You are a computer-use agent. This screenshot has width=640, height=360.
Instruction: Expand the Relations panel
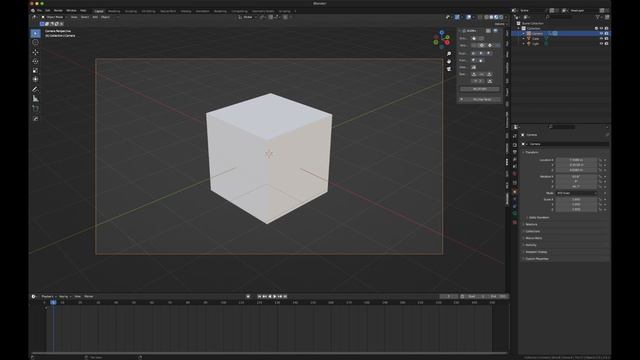pyautogui.click(x=531, y=224)
